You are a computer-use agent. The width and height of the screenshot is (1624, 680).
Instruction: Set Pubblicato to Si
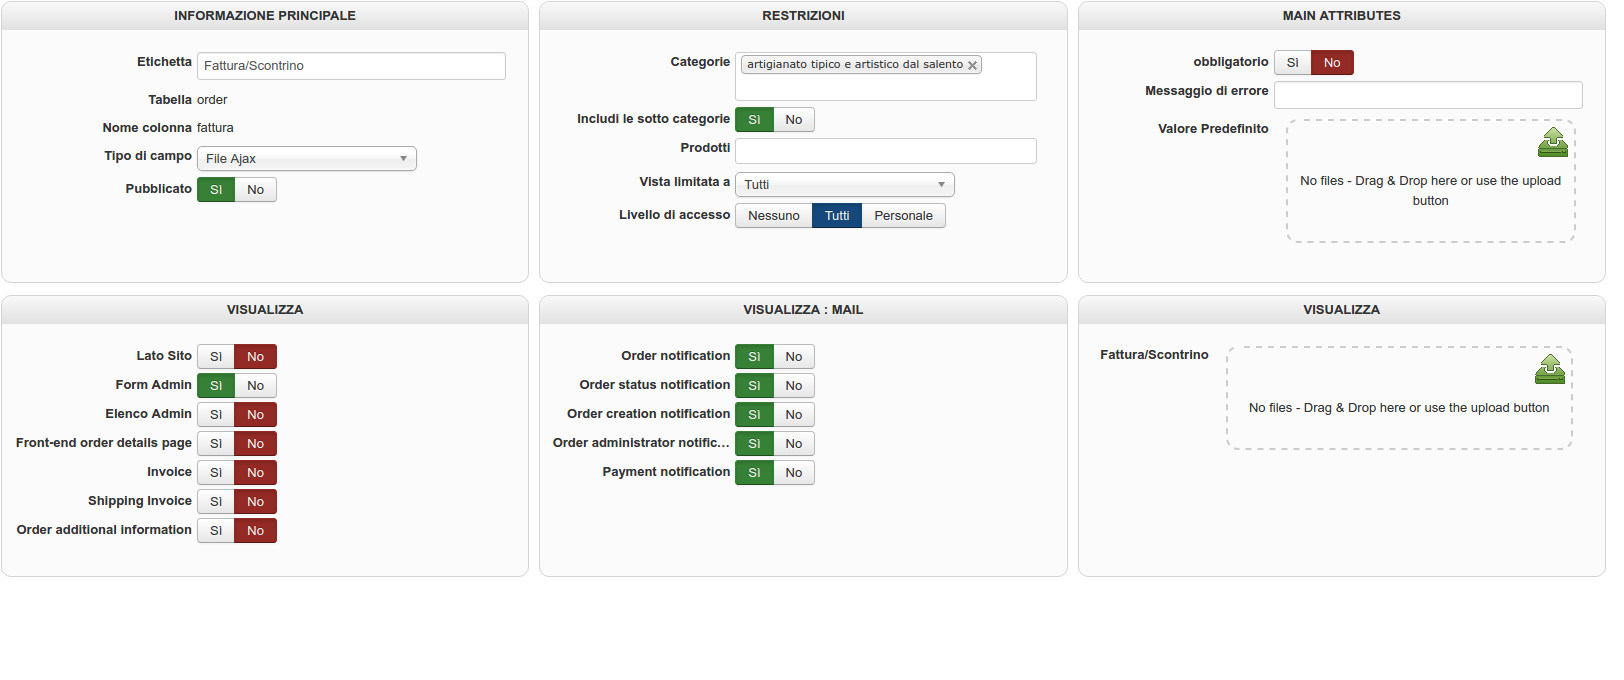(x=216, y=190)
